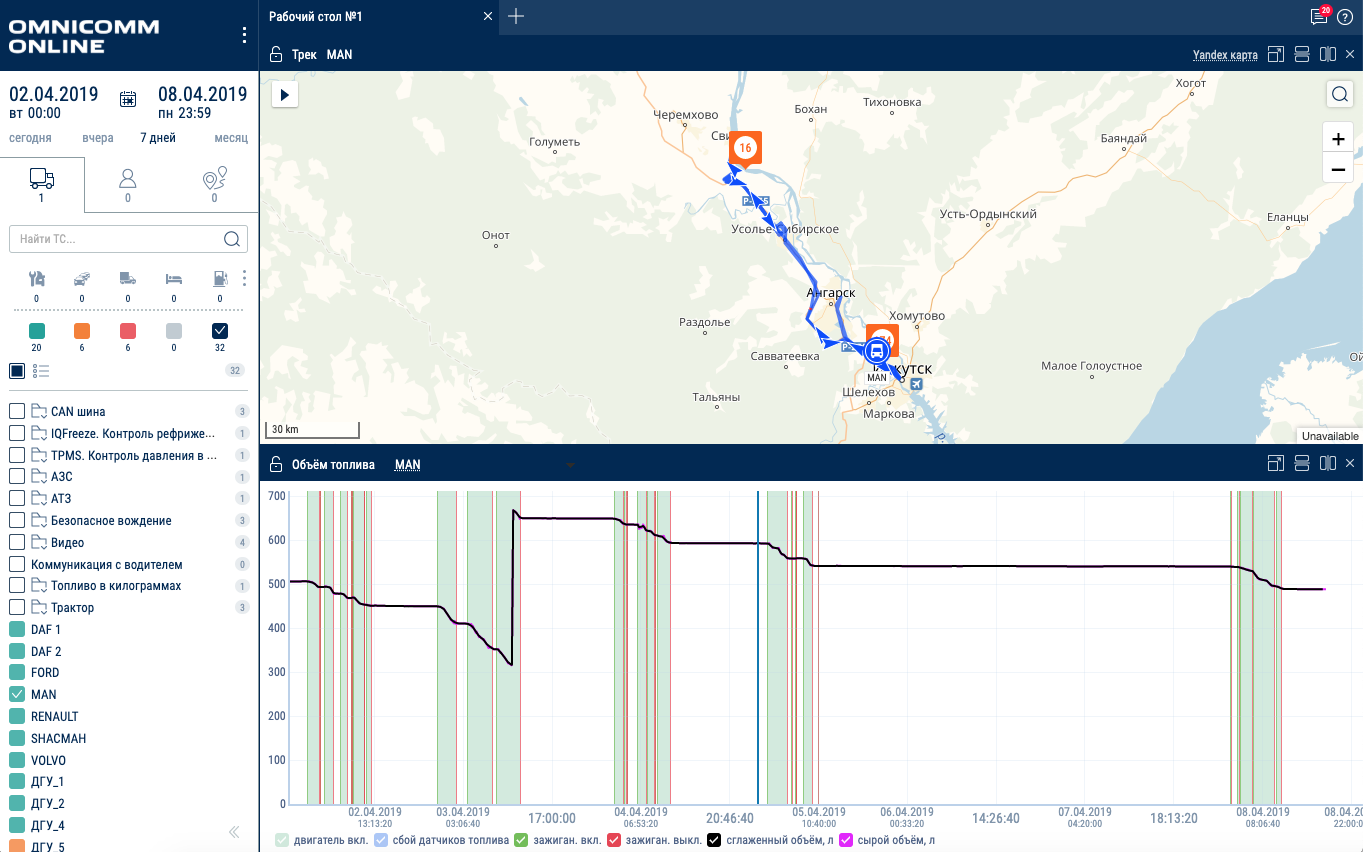Open the three-dot menu next to OMNICOMM logo

tap(243, 34)
